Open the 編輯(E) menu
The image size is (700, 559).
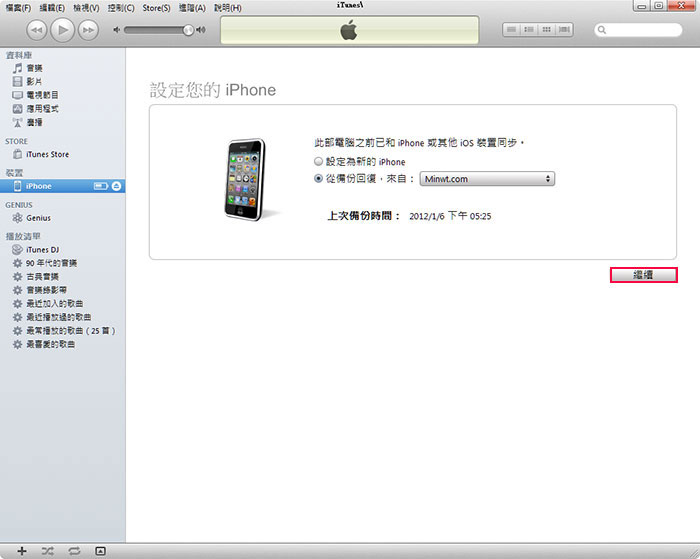tap(52, 8)
